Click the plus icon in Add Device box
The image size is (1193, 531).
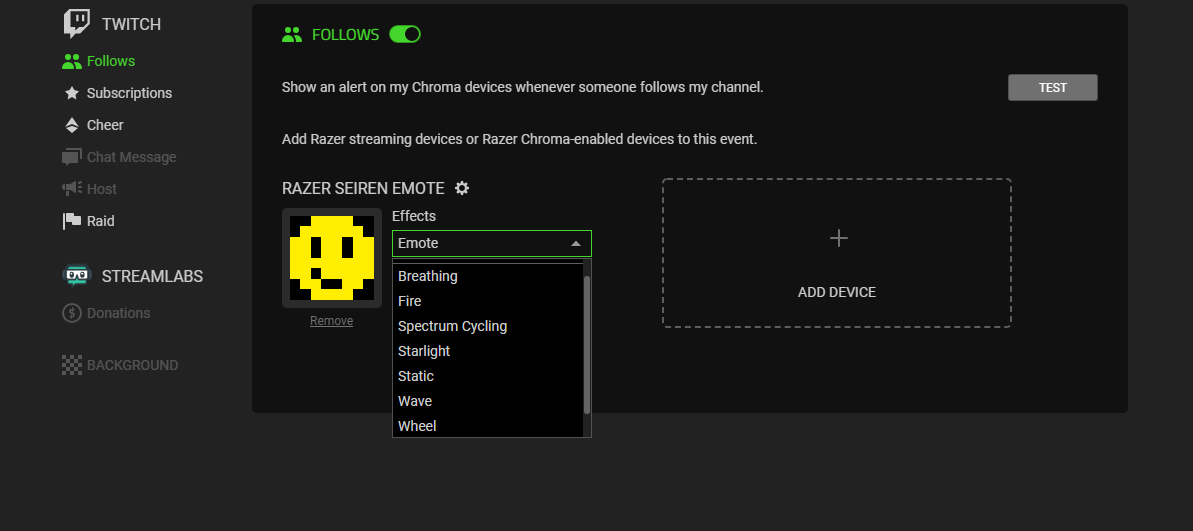point(838,238)
